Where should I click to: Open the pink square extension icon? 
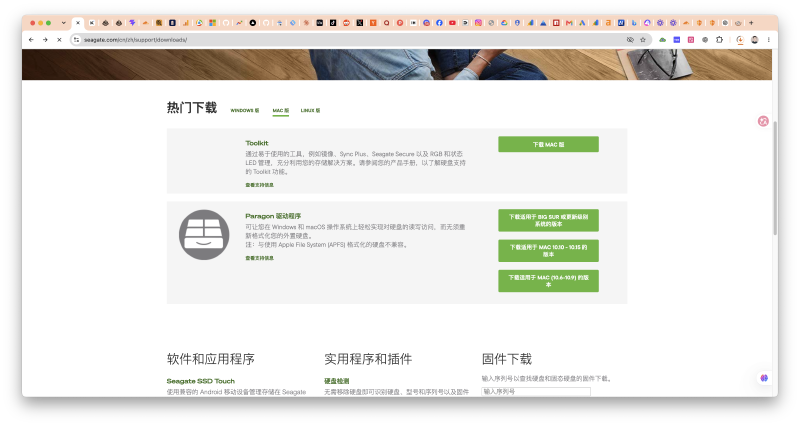point(691,39)
